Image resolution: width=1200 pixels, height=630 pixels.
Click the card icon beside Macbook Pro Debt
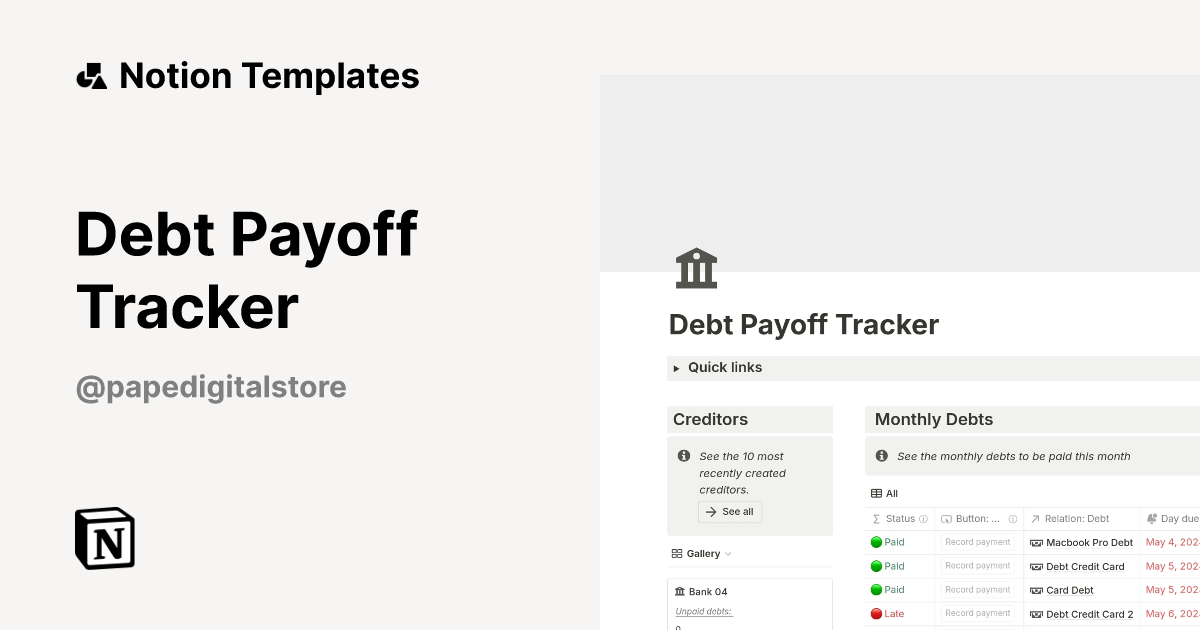pyautogui.click(x=1036, y=542)
